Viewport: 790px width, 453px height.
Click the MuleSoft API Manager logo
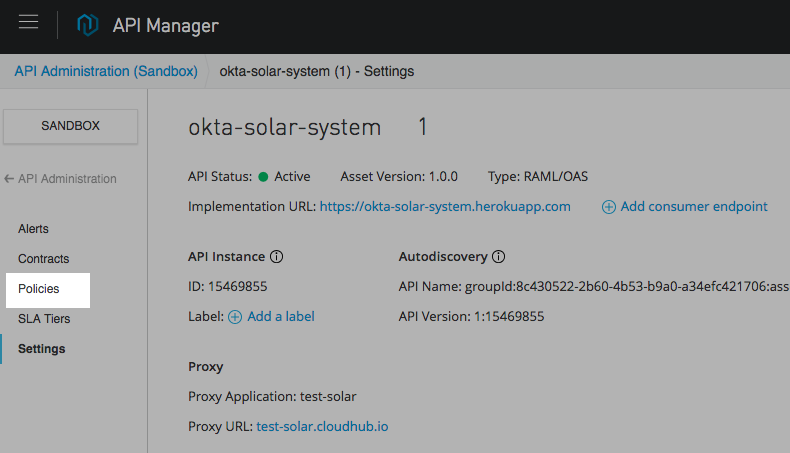88,25
